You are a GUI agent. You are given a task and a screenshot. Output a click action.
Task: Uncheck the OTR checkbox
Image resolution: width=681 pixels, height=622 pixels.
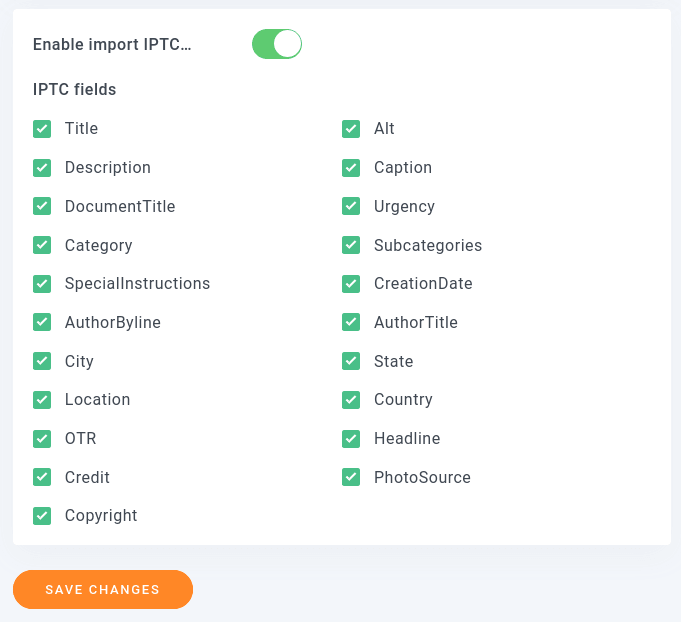pos(42,438)
